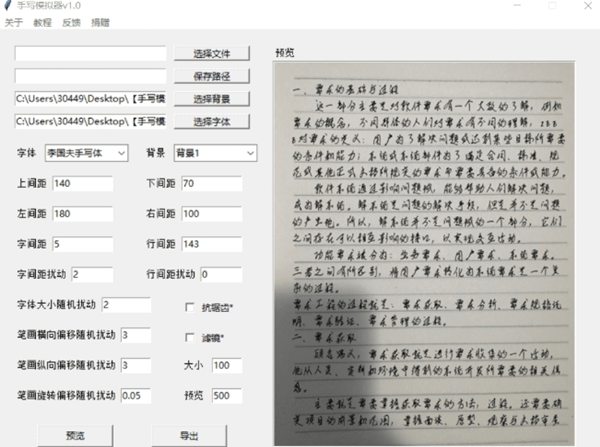Click the 行间距 input field with 143
This screenshot has height=447, width=600.
[212, 244]
